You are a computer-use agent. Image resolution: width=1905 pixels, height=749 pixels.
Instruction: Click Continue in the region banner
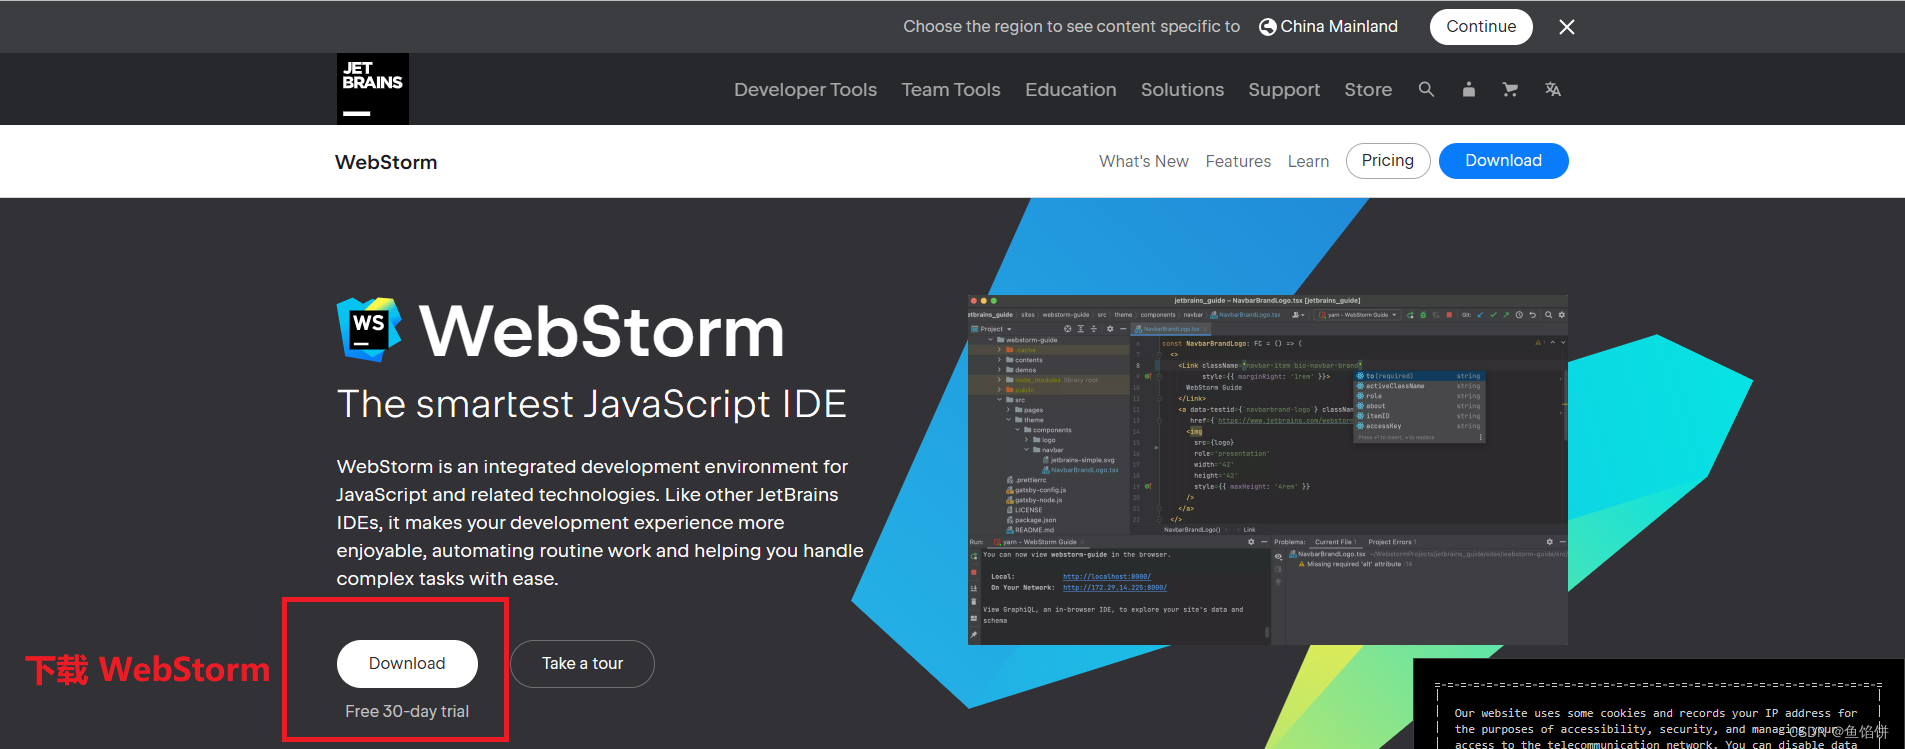coord(1481,27)
